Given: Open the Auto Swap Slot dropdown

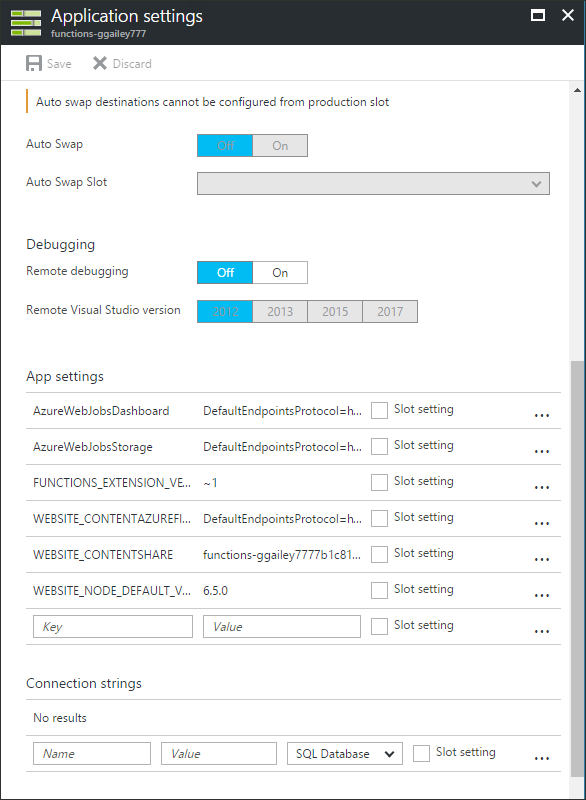Looking at the screenshot, I should 372,183.
